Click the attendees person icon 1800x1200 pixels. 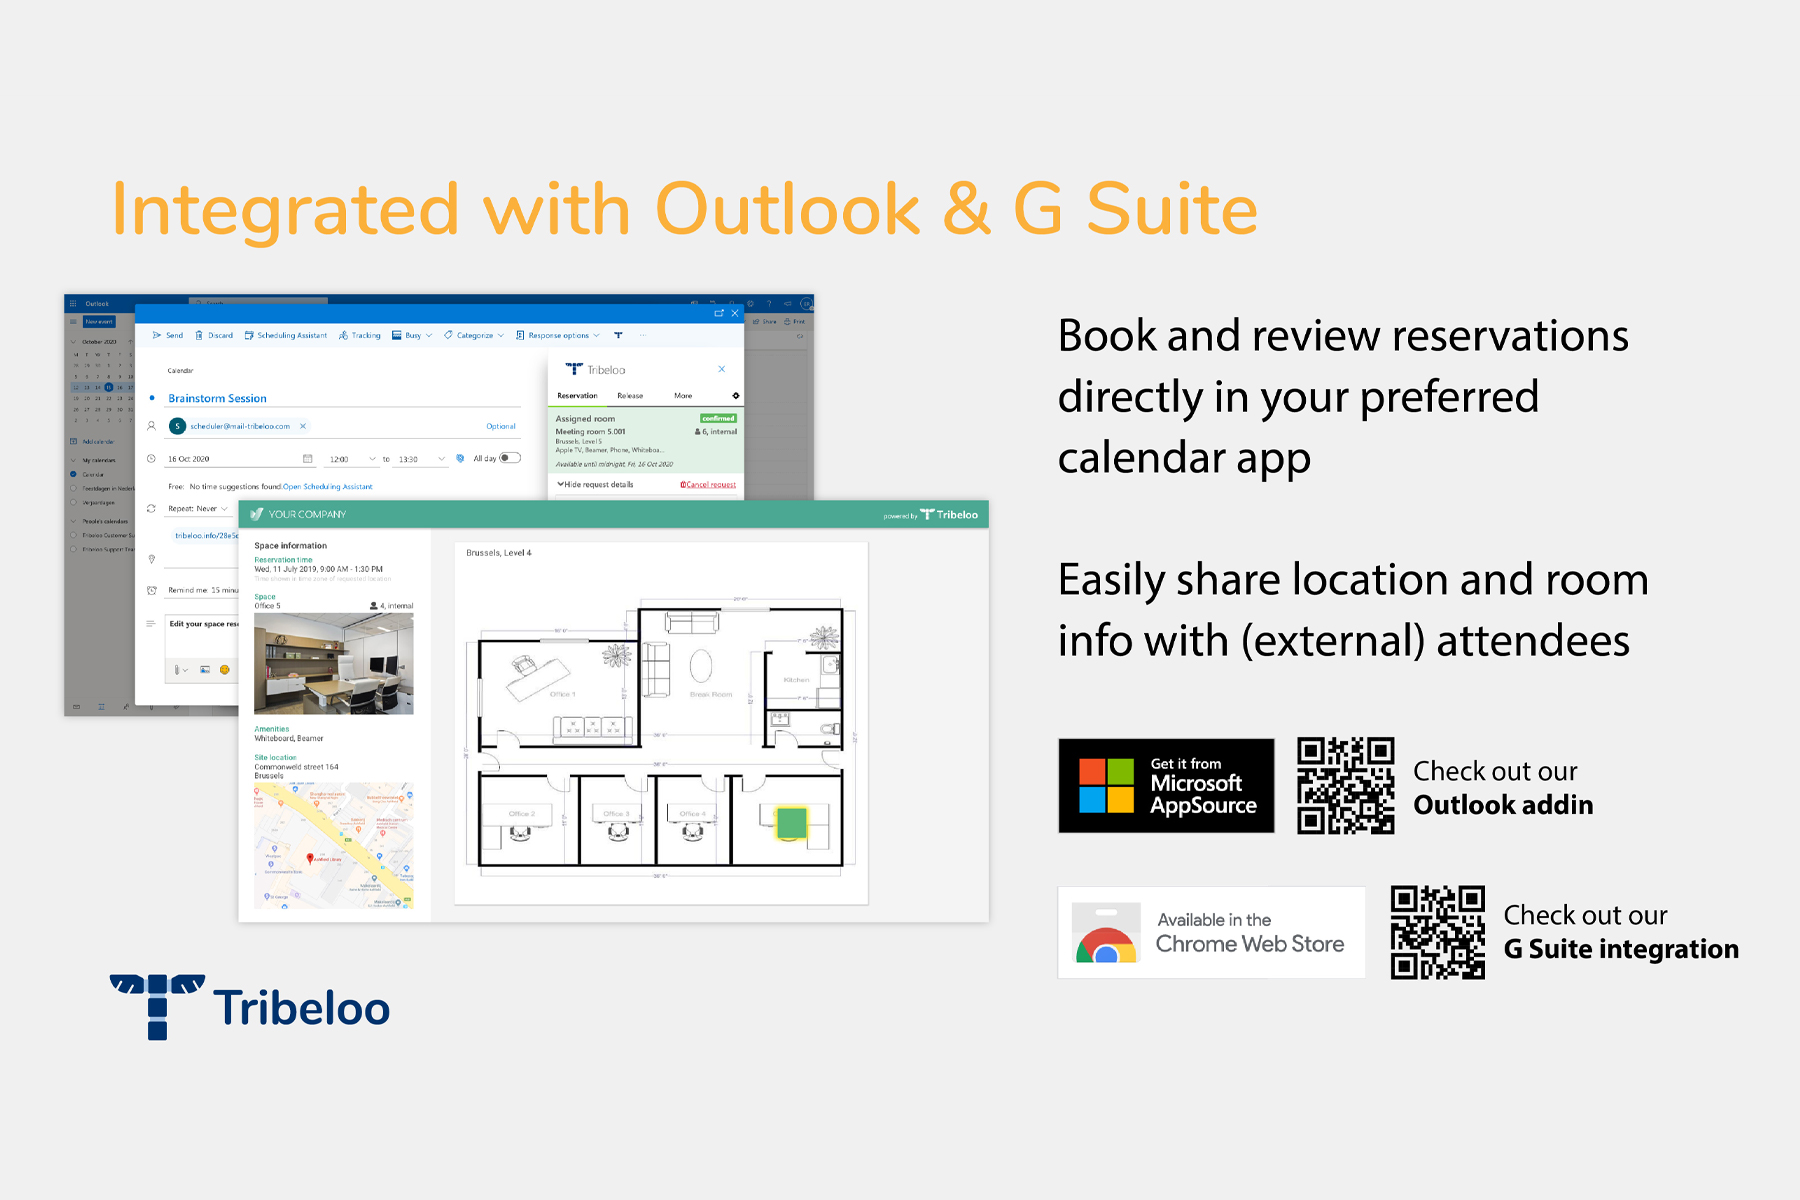pyautogui.click(x=152, y=426)
